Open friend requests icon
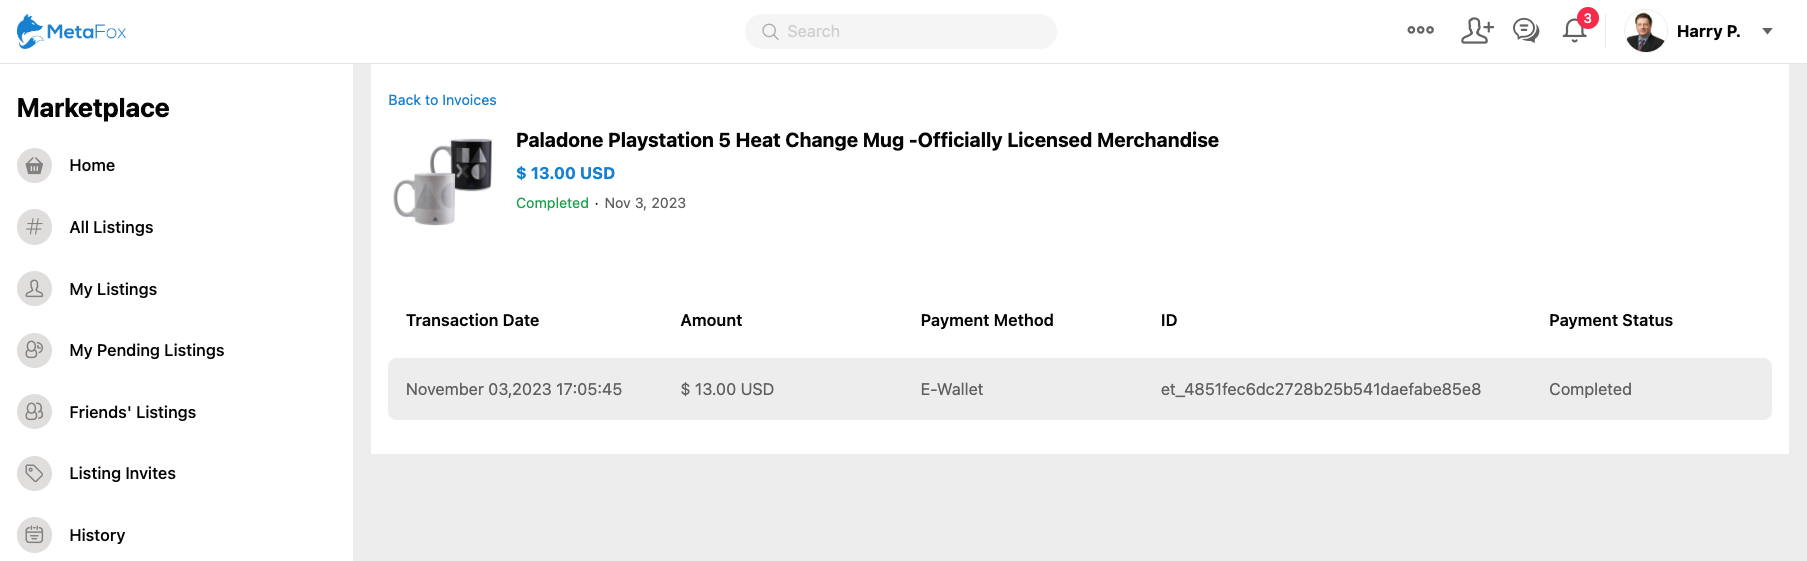 coord(1476,31)
